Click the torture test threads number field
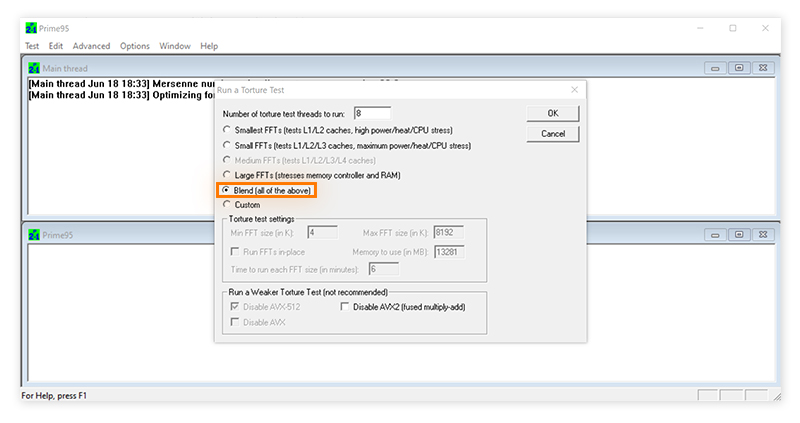The height and width of the screenshot is (423, 800). [x=372, y=113]
